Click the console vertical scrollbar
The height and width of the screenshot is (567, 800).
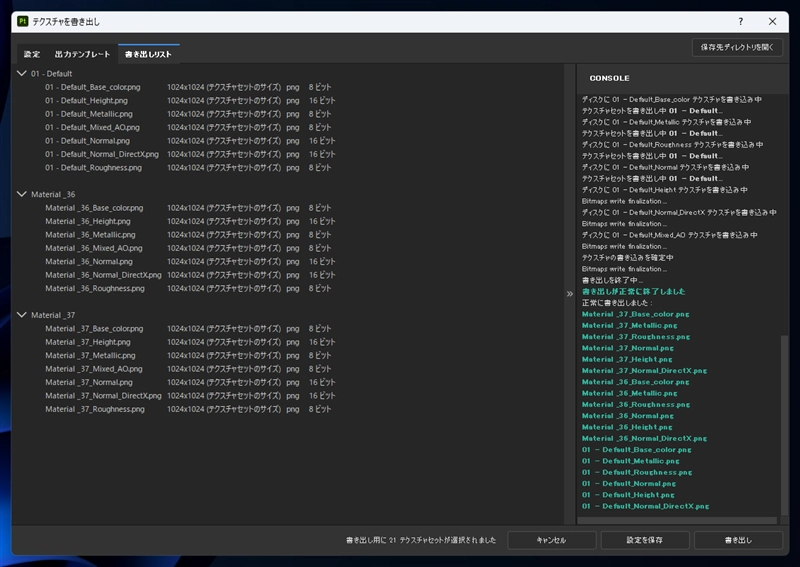tap(784, 425)
